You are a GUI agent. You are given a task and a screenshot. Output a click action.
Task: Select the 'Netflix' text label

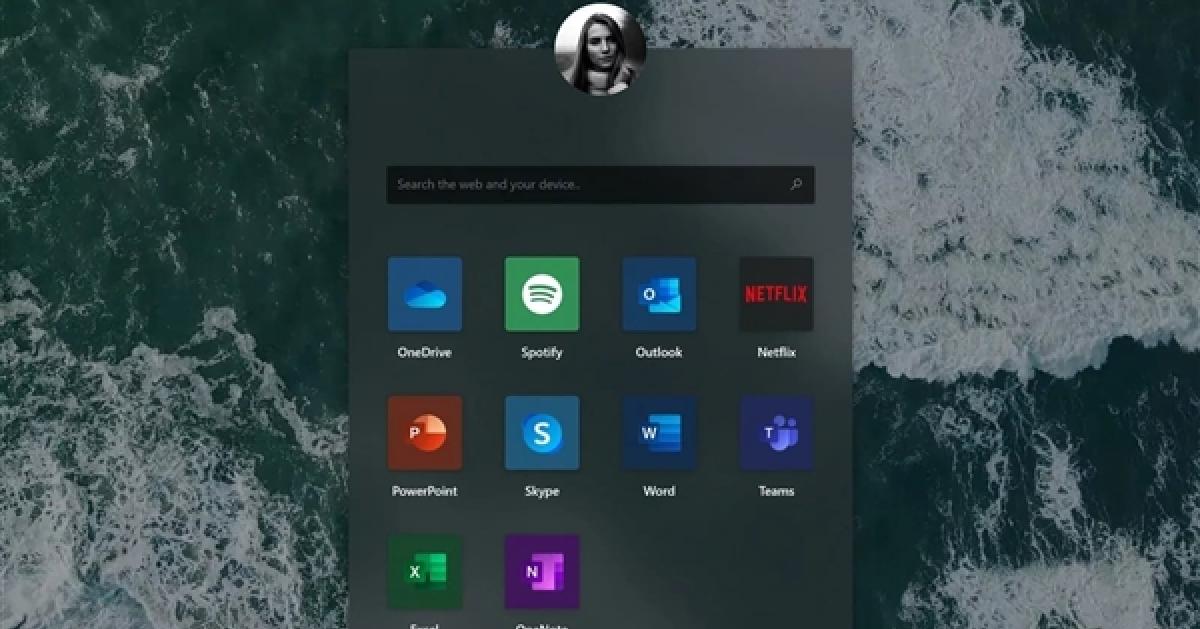[x=776, y=352]
